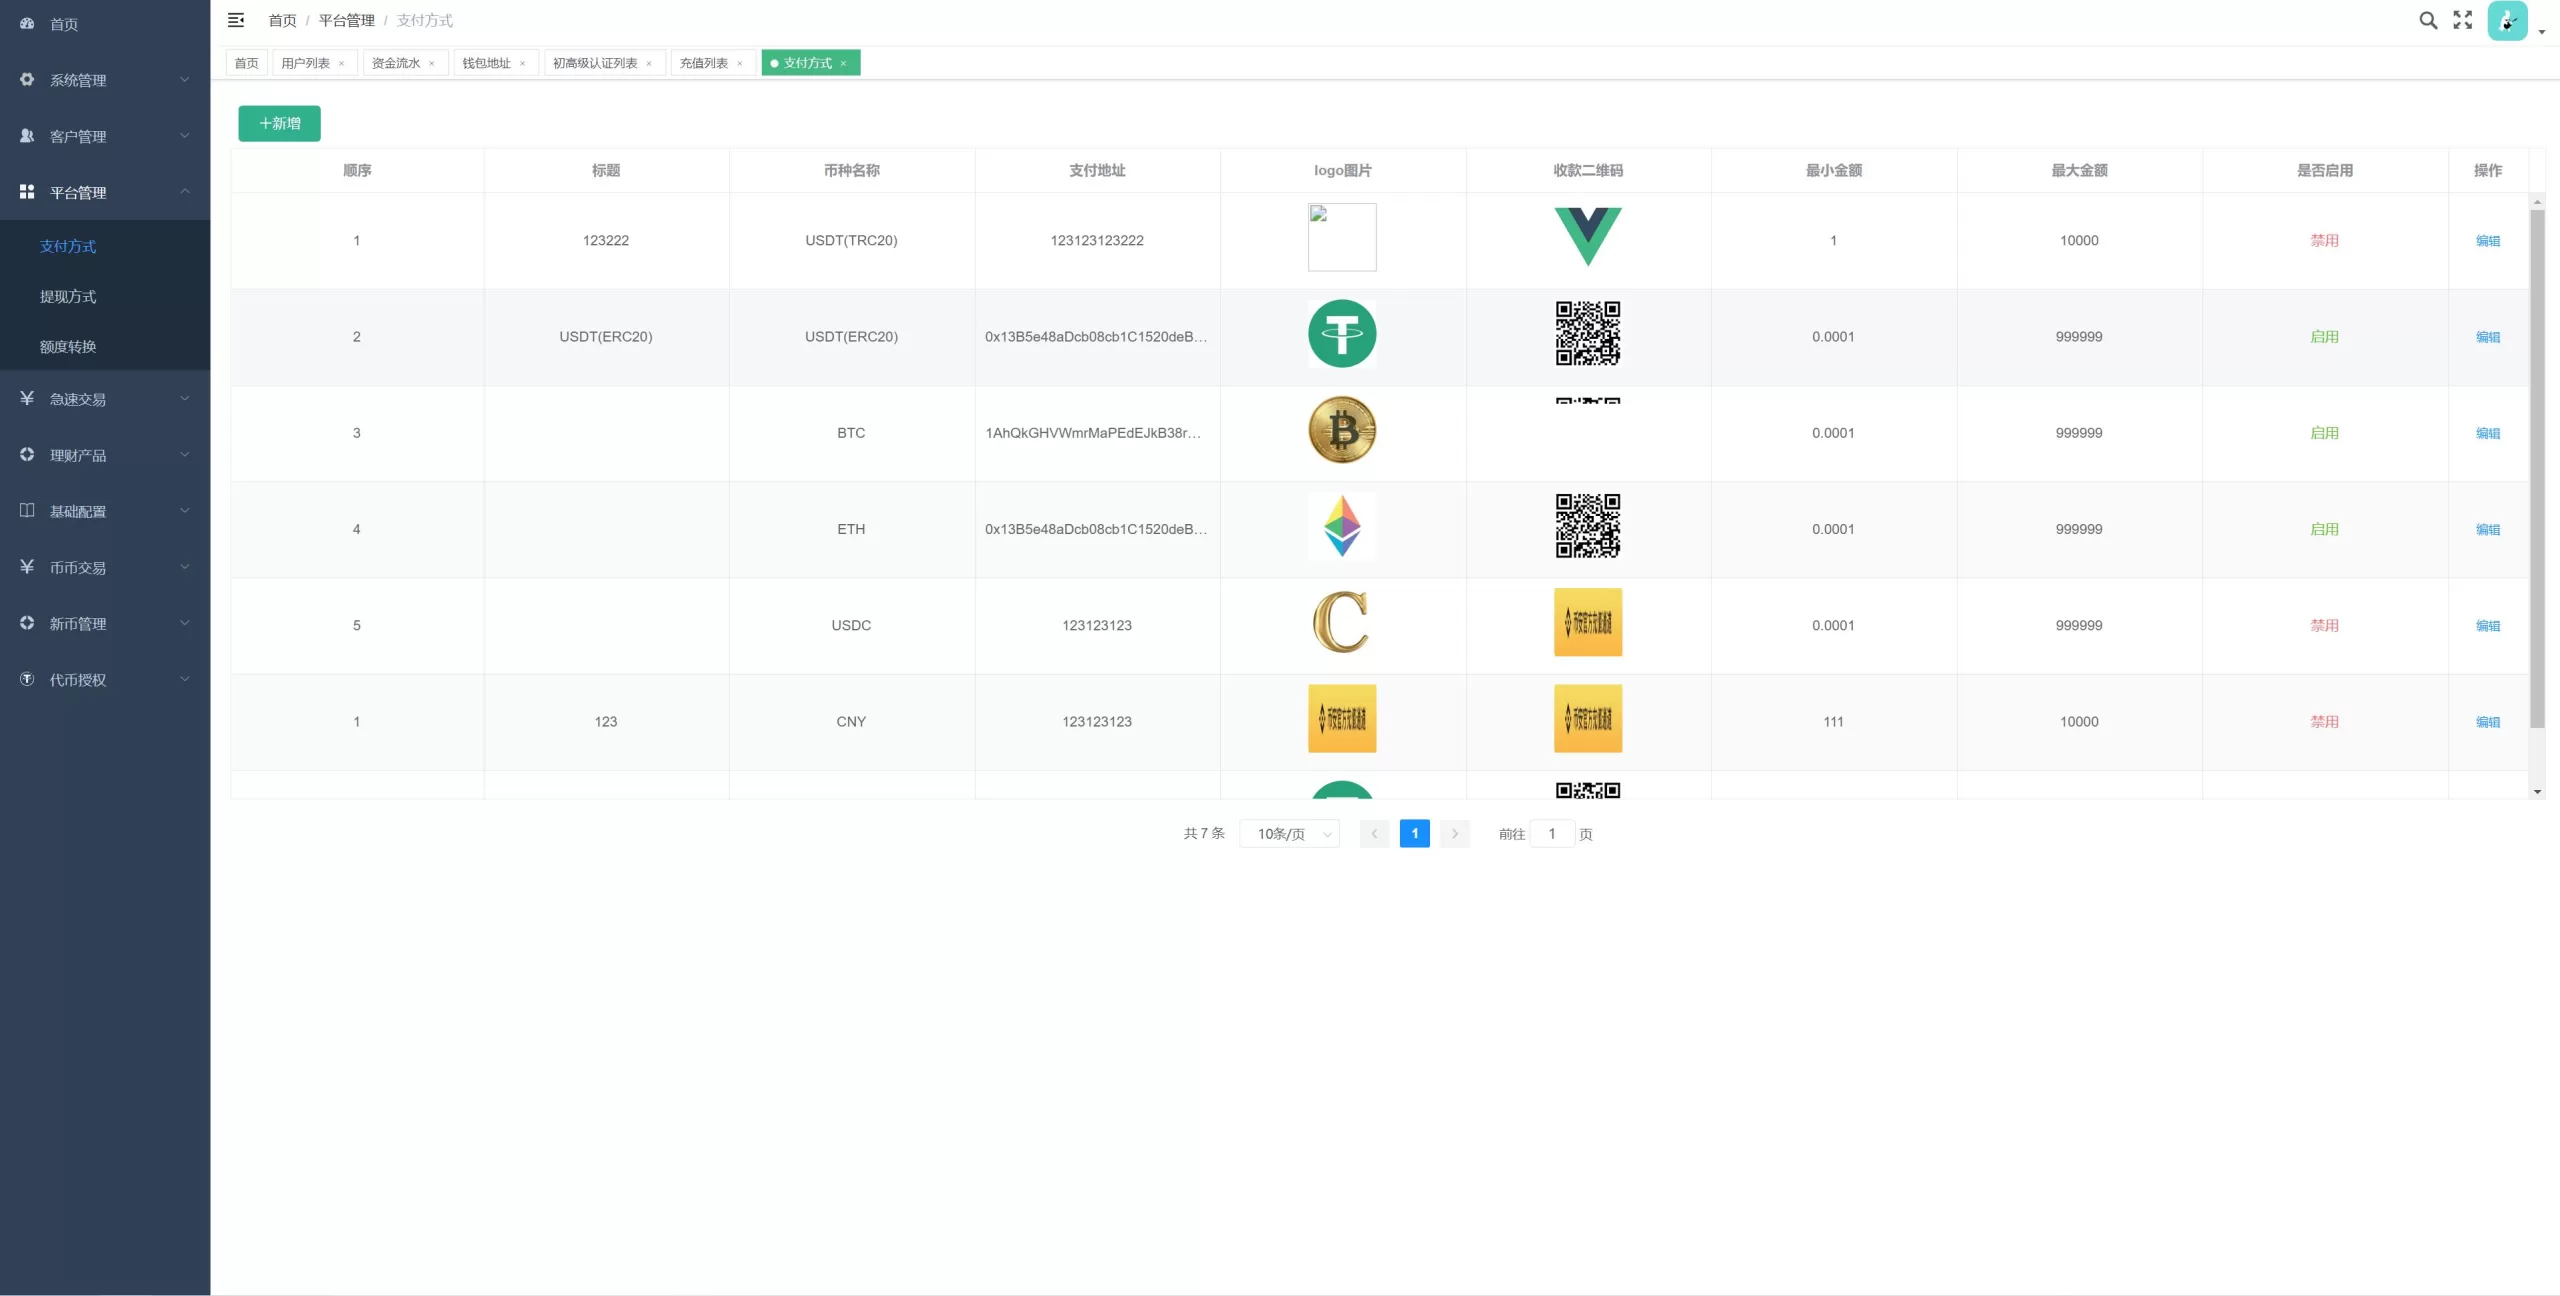Click the Bitcoin logo image
2560x1296 pixels.
click(x=1341, y=430)
